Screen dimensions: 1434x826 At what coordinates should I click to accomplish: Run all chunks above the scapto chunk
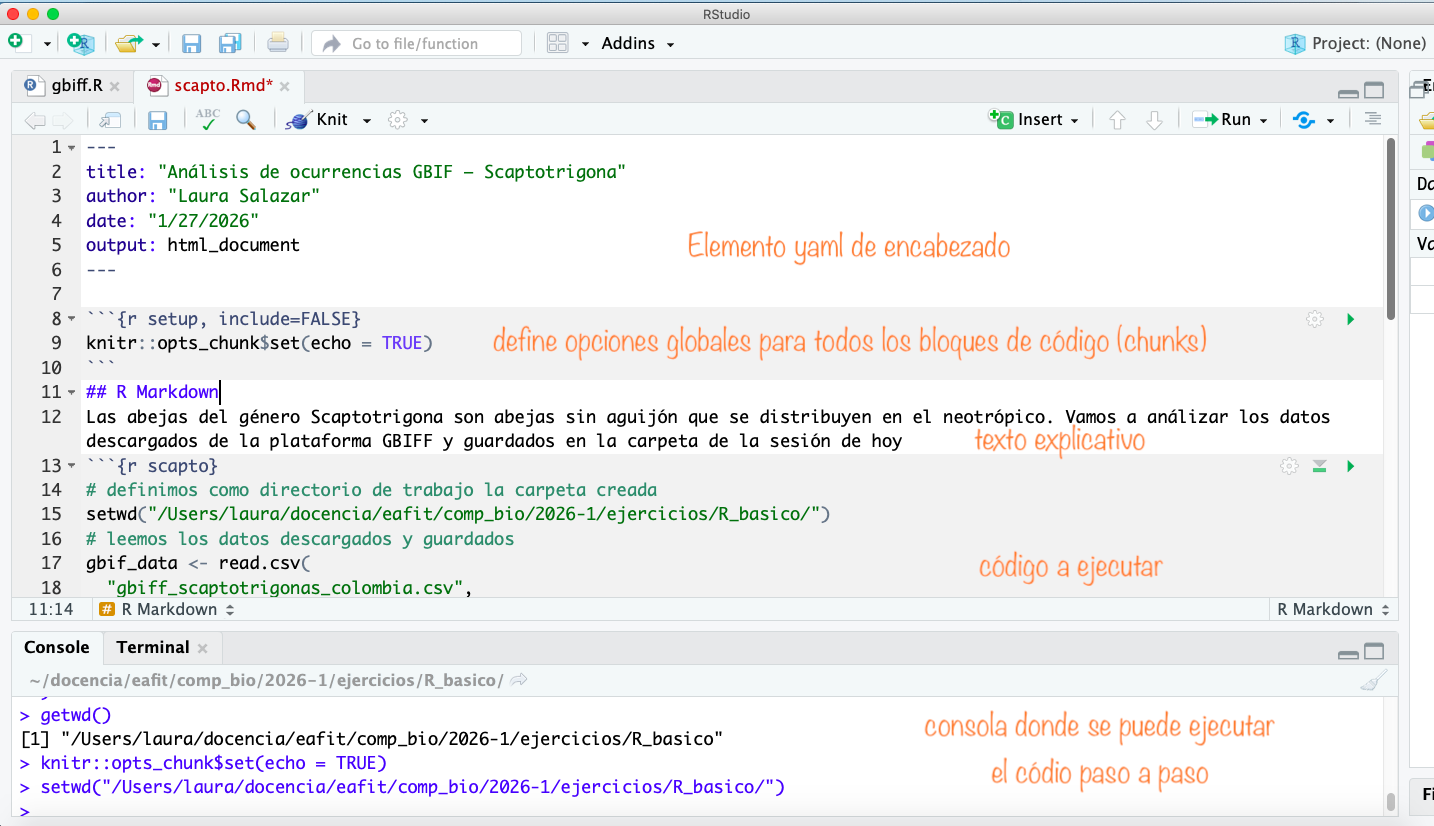(1320, 466)
